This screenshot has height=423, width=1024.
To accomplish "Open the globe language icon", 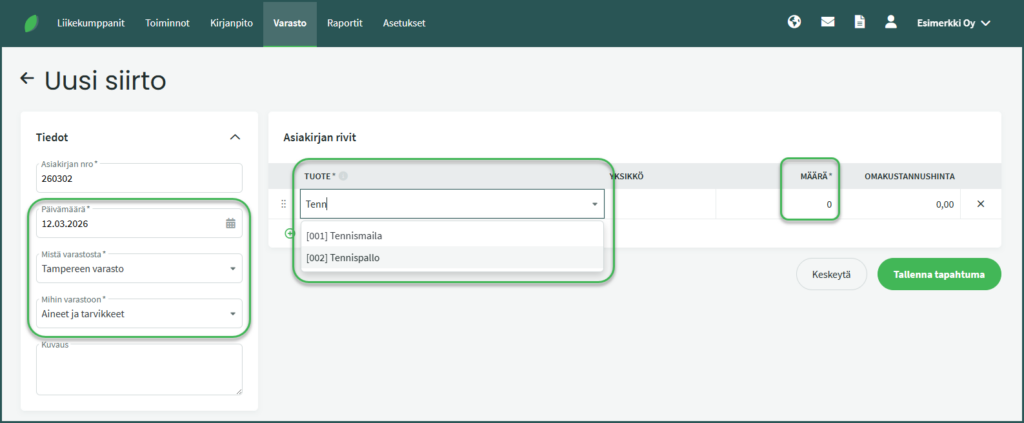I will (794, 22).
